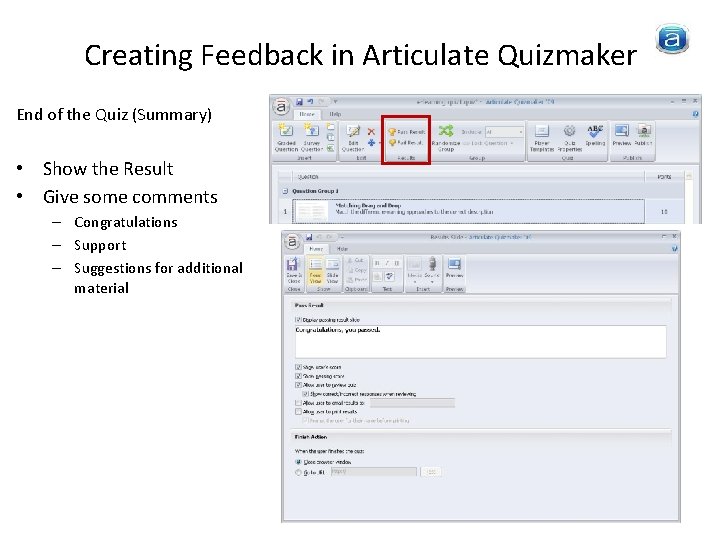The width and height of the screenshot is (720, 540).
Task: Open help icon at main window right edge
Action: (x=695, y=113)
